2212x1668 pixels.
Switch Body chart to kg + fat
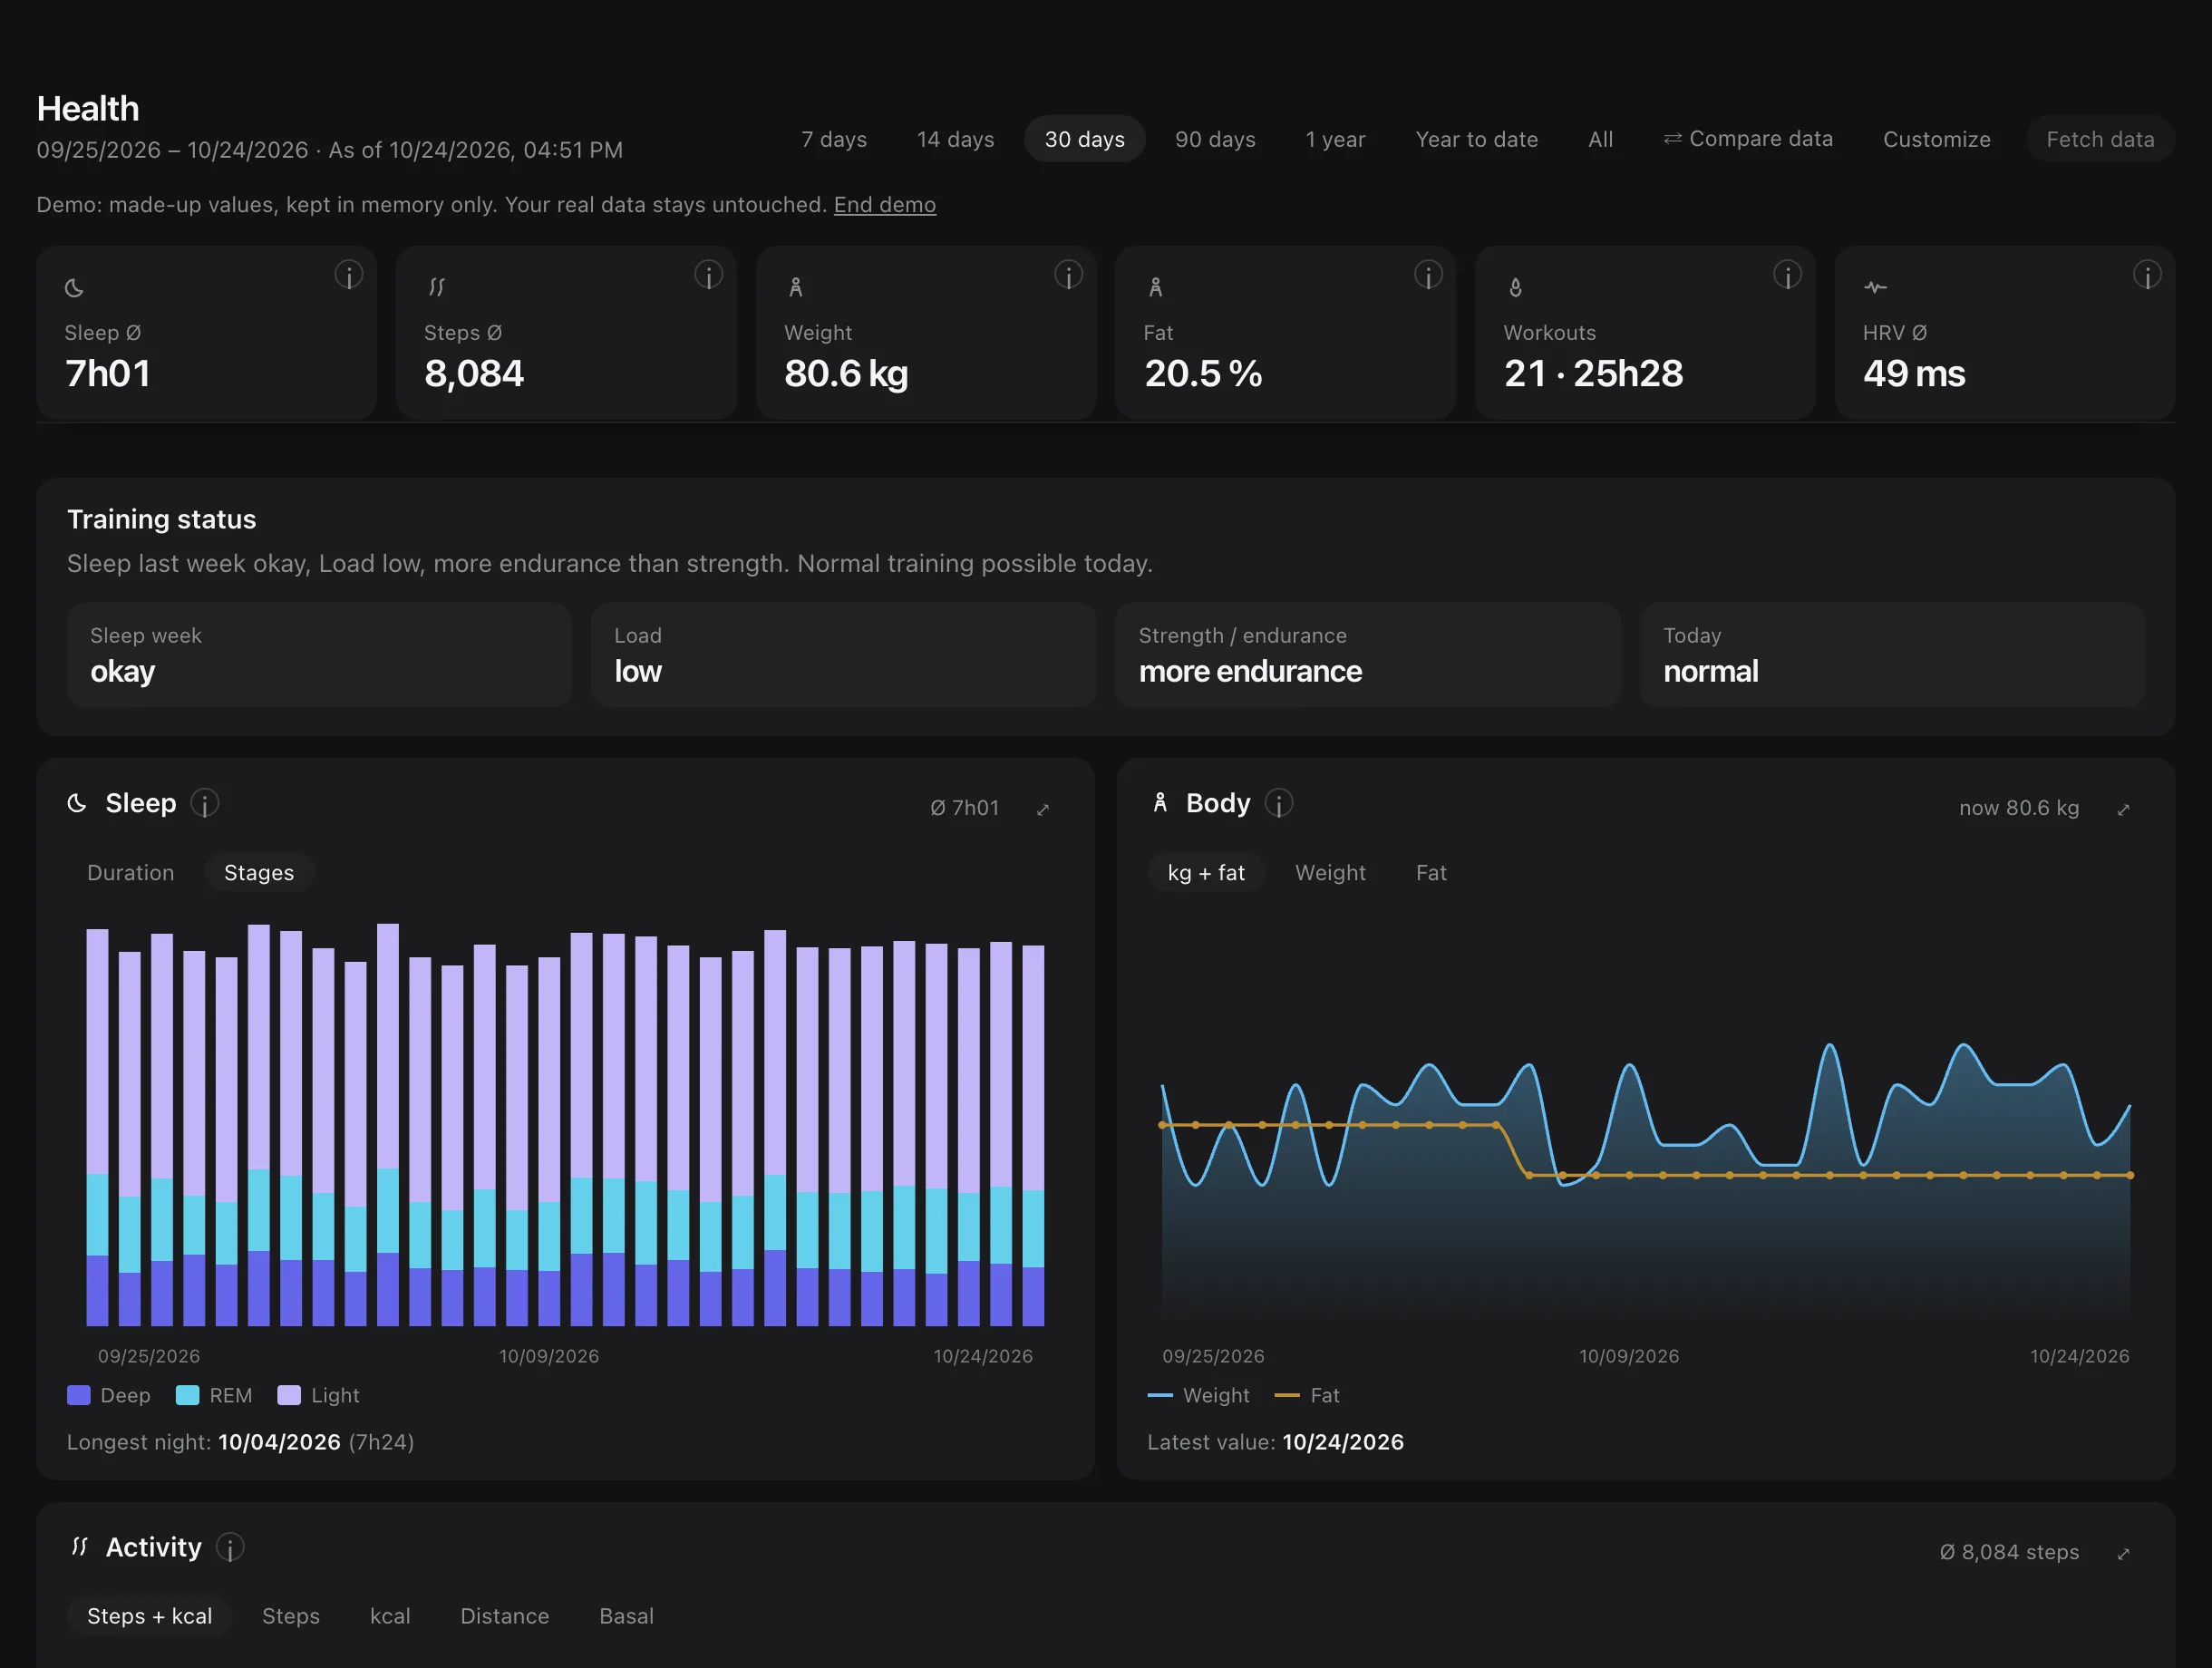1206,872
